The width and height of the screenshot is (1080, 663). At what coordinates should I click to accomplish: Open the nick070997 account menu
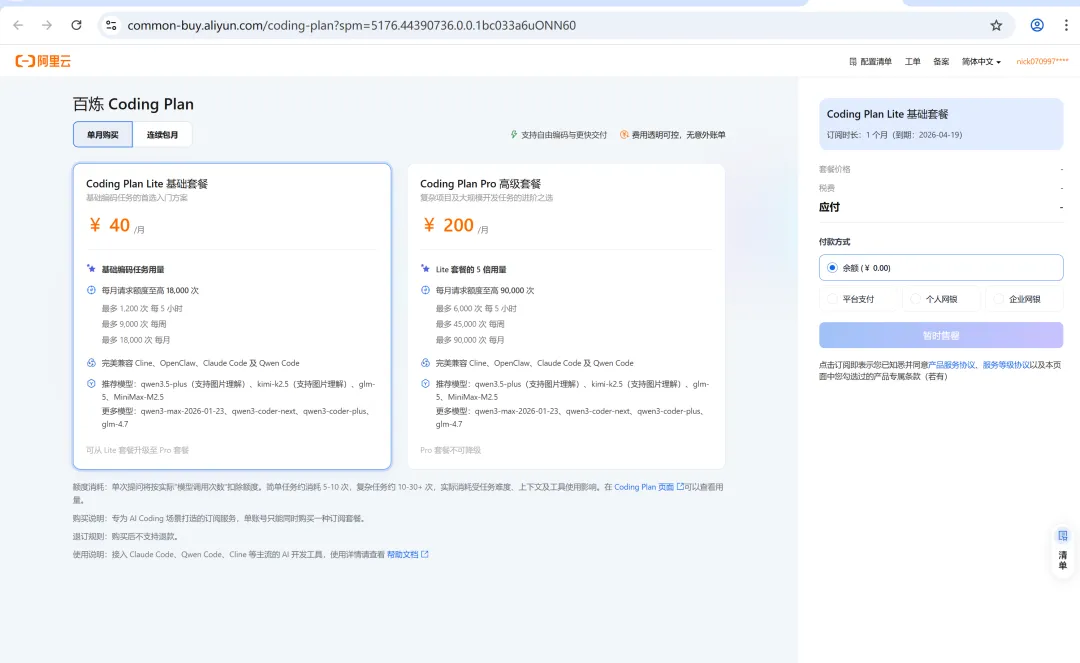[x=1042, y=61]
